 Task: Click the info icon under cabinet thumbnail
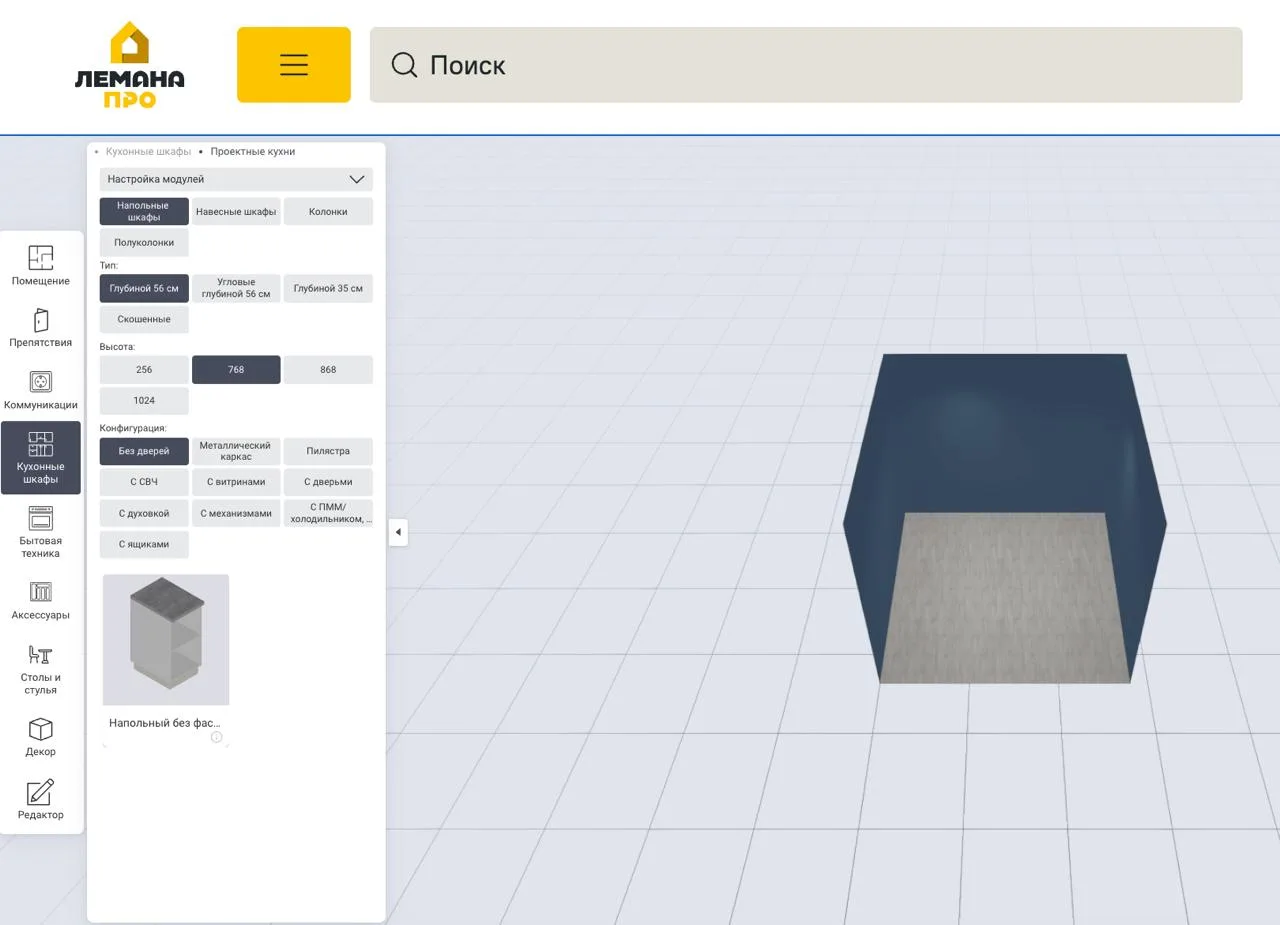[217, 738]
